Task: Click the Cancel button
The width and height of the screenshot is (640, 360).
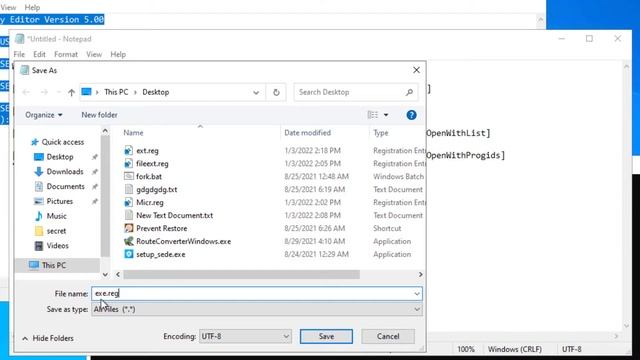Action: tap(388, 336)
